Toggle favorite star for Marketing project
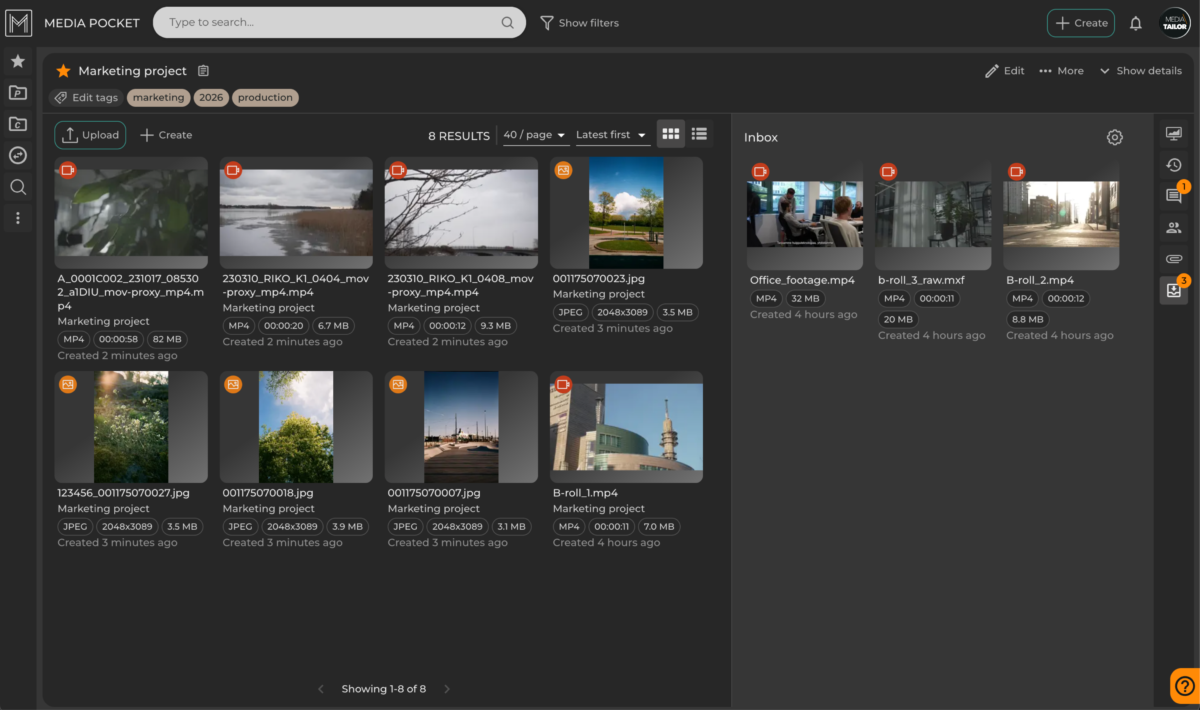The image size is (1200, 710). (x=63, y=71)
